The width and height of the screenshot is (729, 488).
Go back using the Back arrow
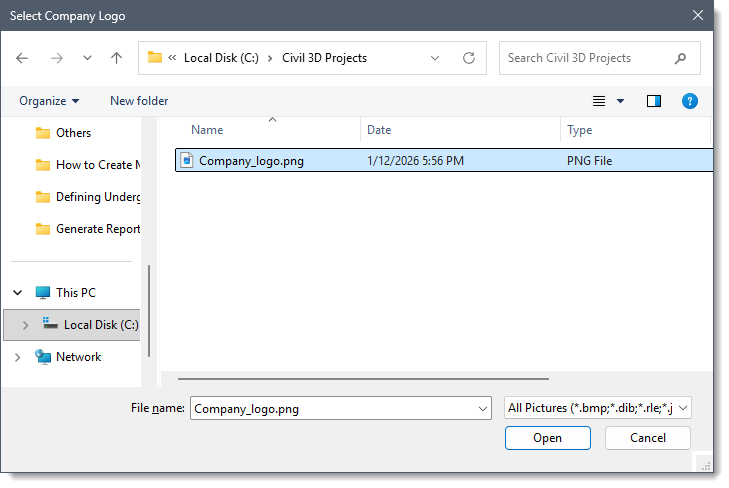[22, 58]
